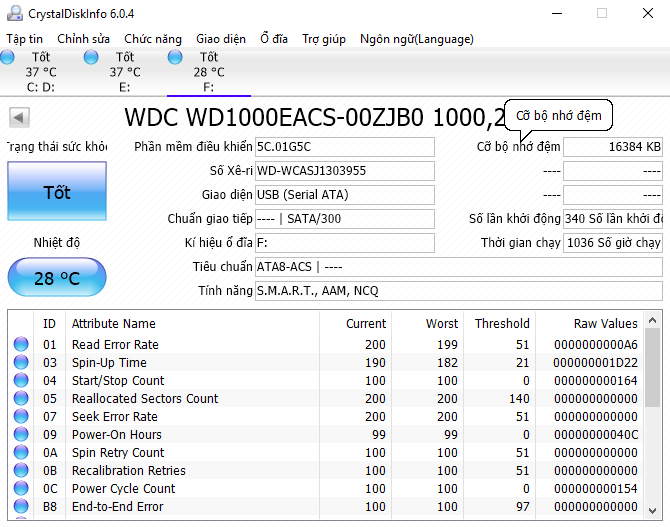
Task: Click status circle for Power-On Hours
Action: [21, 434]
